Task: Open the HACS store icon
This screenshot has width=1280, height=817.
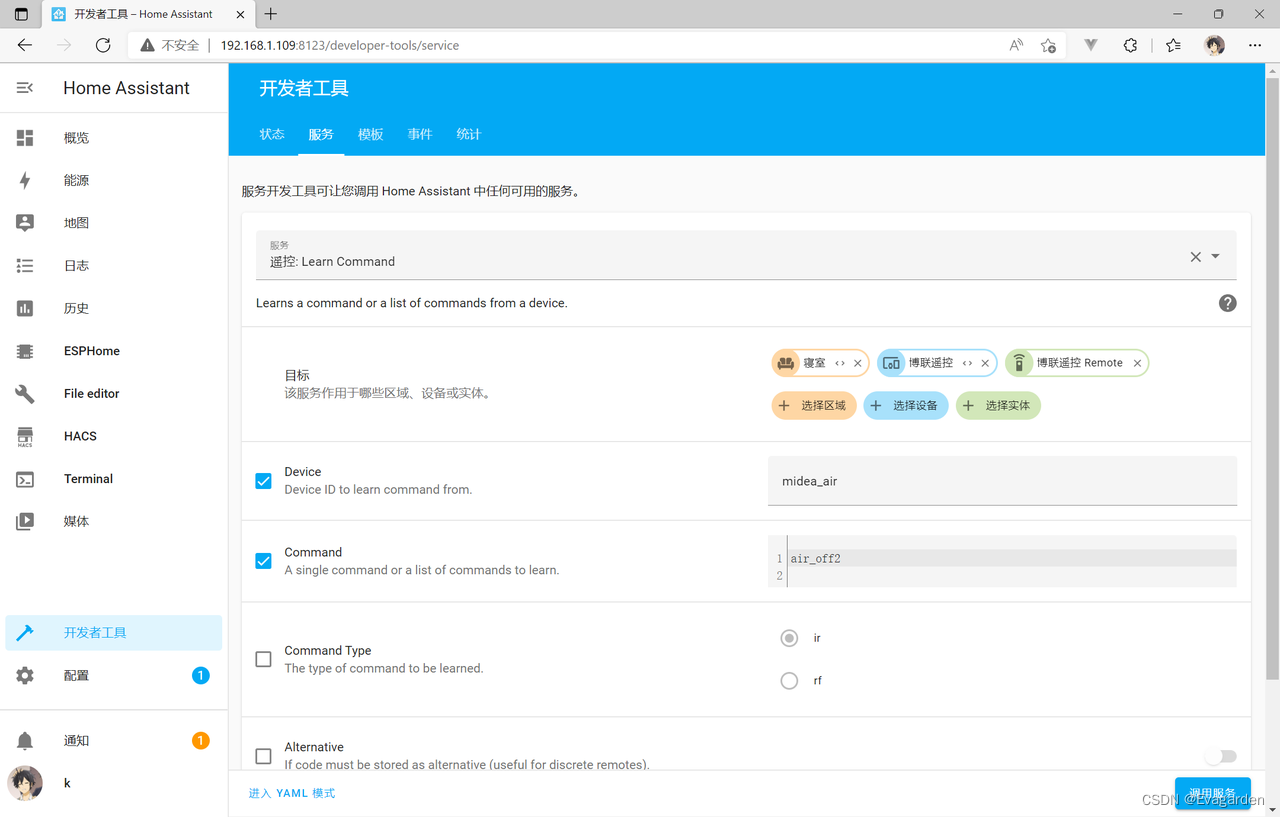Action: [x=25, y=436]
